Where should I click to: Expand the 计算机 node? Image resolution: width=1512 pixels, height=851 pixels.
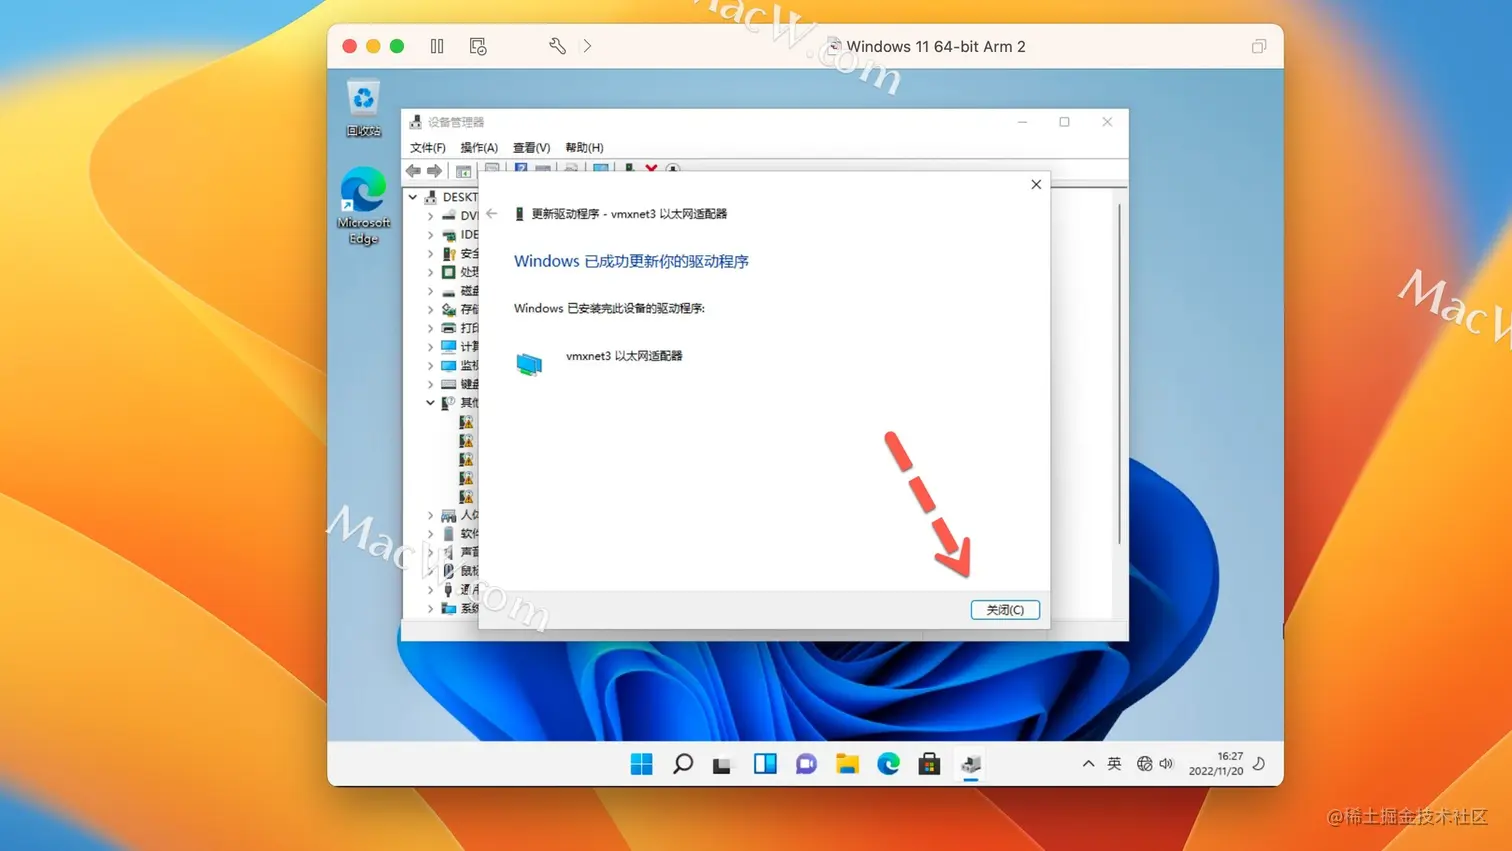431,347
